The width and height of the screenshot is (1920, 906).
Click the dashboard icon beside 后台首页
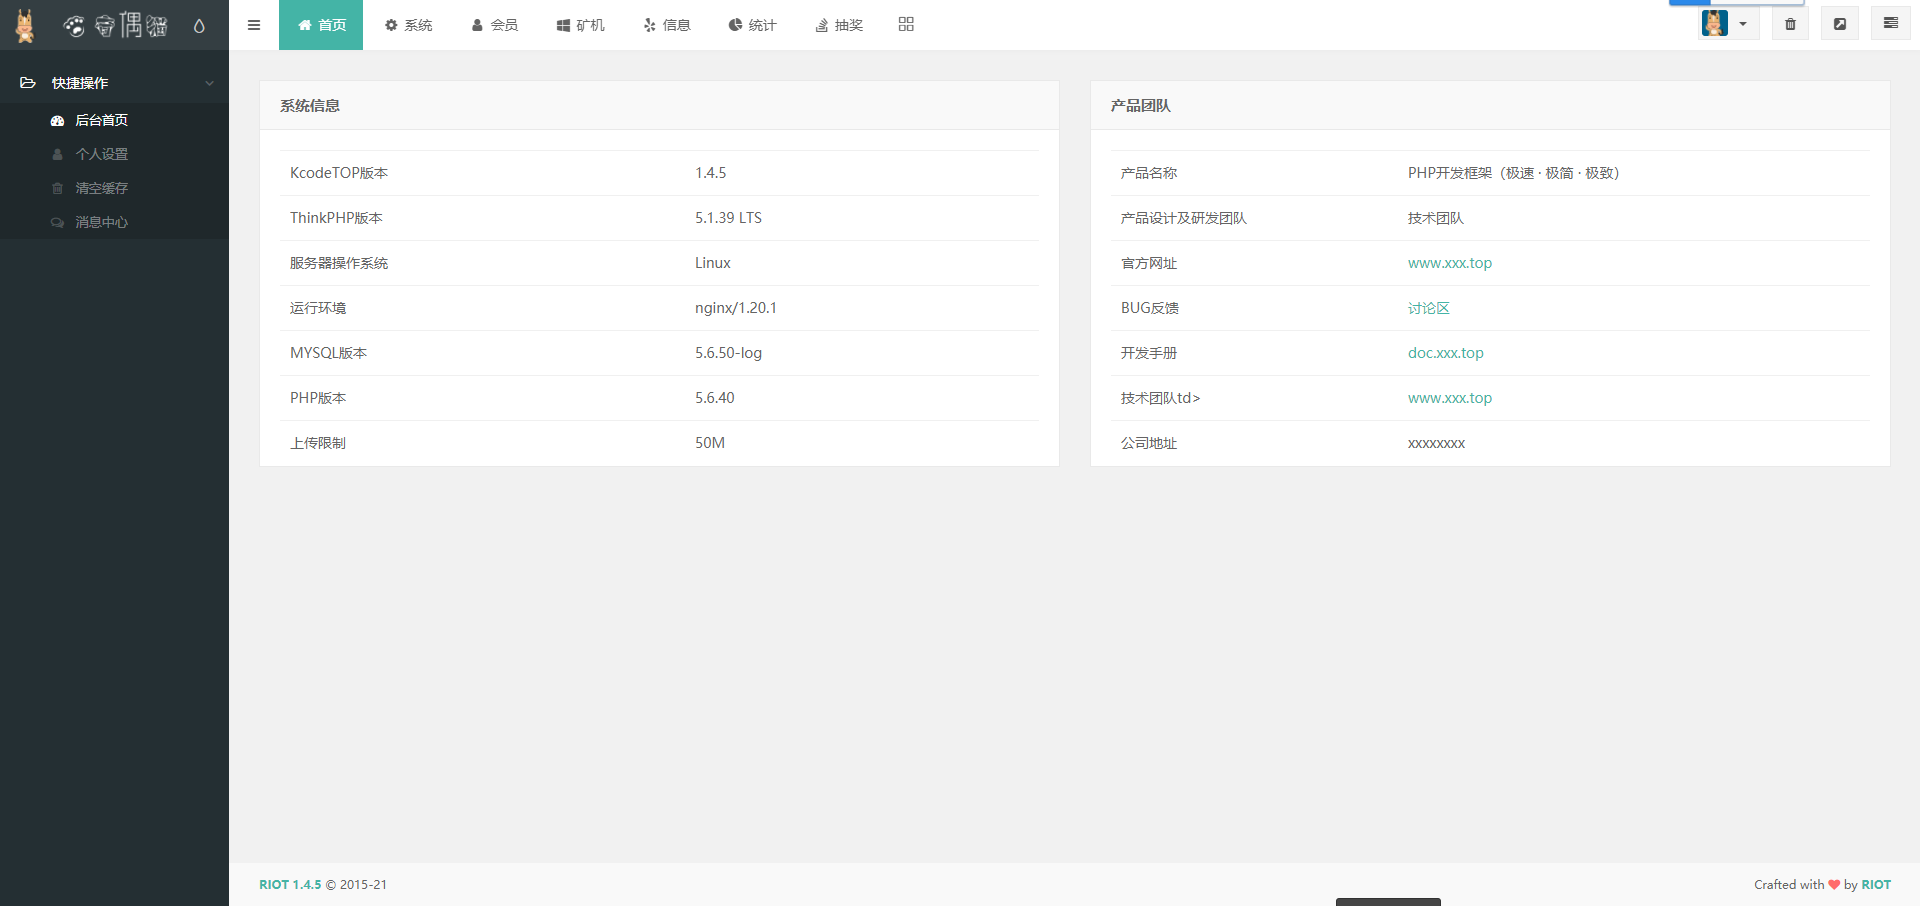pyautogui.click(x=57, y=121)
